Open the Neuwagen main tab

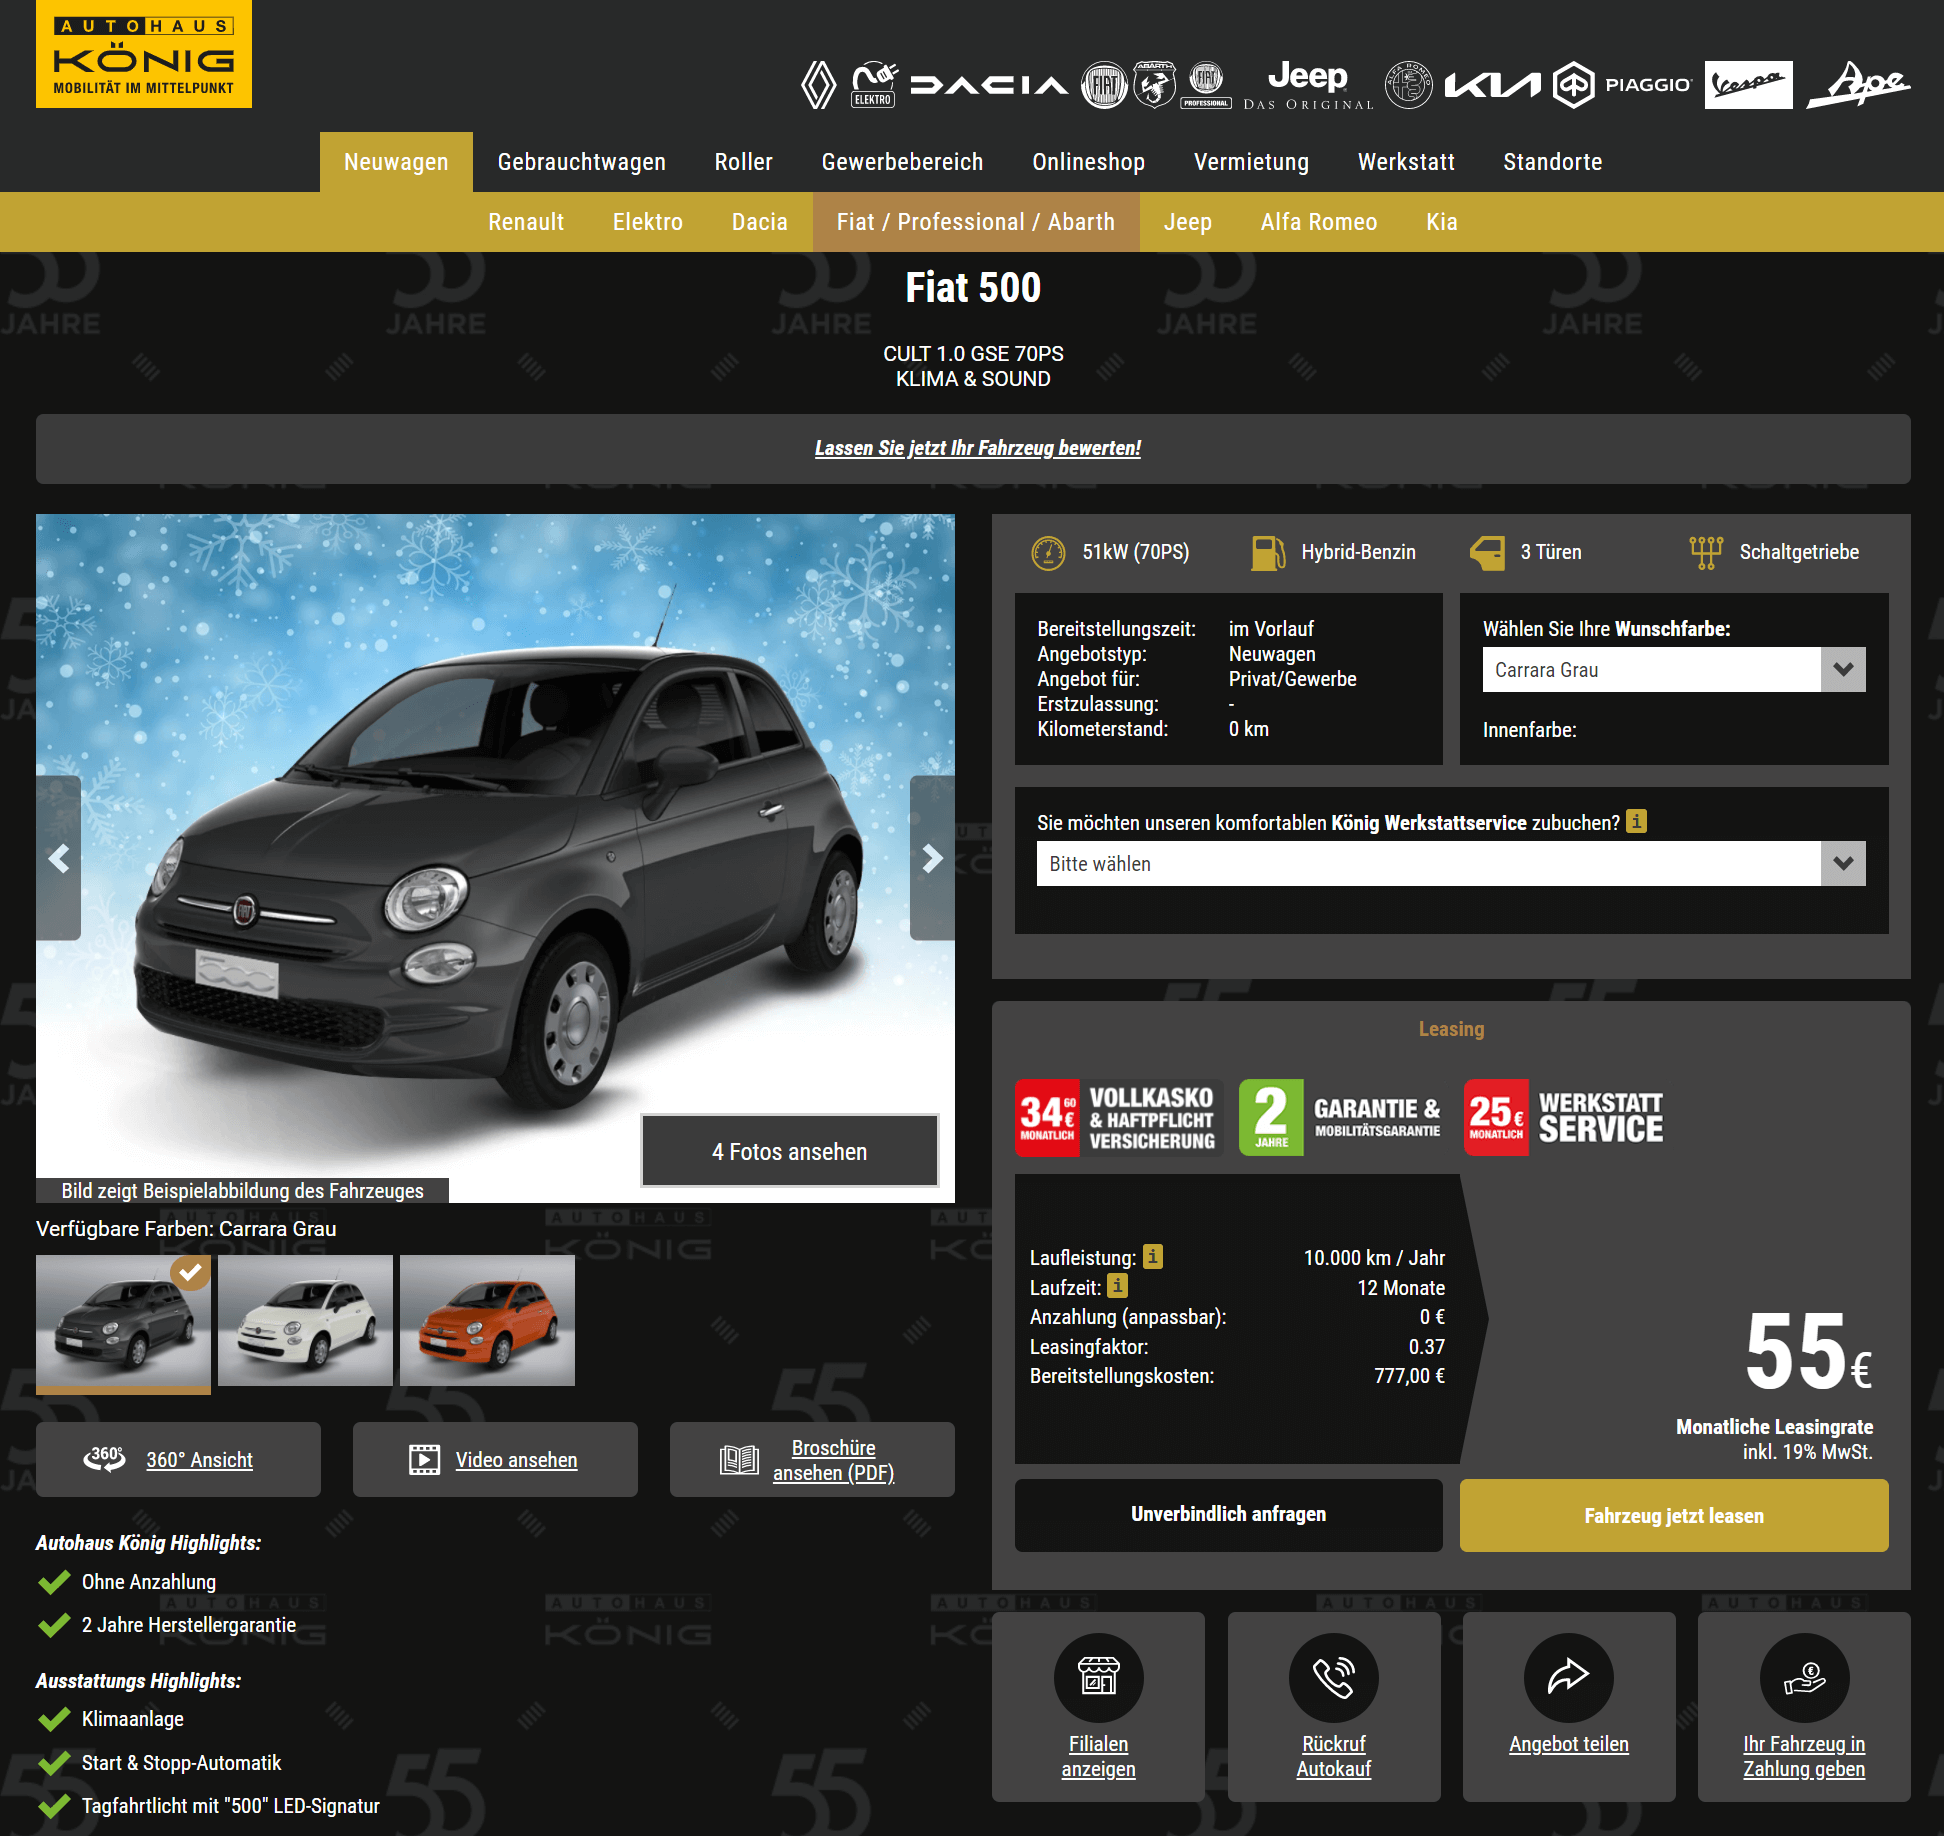[396, 162]
